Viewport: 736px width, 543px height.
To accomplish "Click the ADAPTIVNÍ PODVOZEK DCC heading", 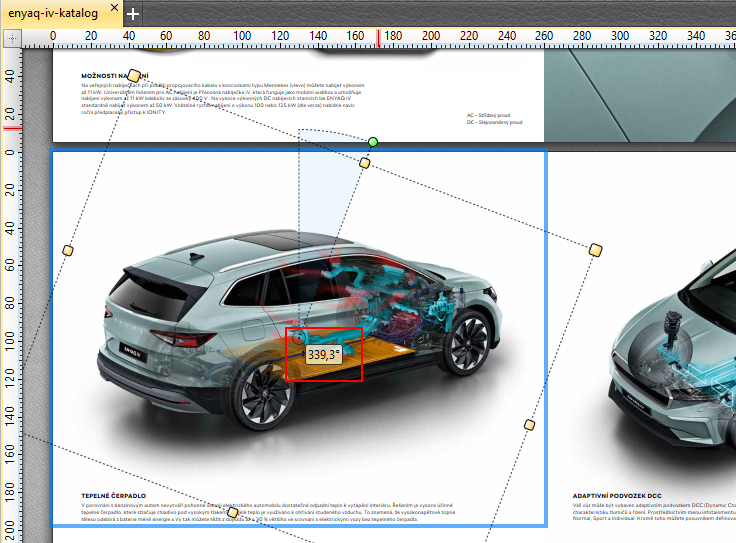I will (617, 496).
